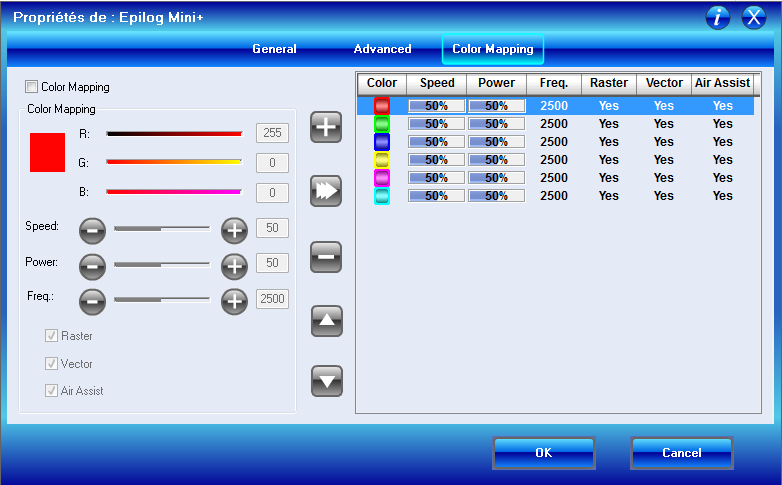Decrease Freq. with the minus button
The height and width of the screenshot is (485, 782).
[92, 302]
